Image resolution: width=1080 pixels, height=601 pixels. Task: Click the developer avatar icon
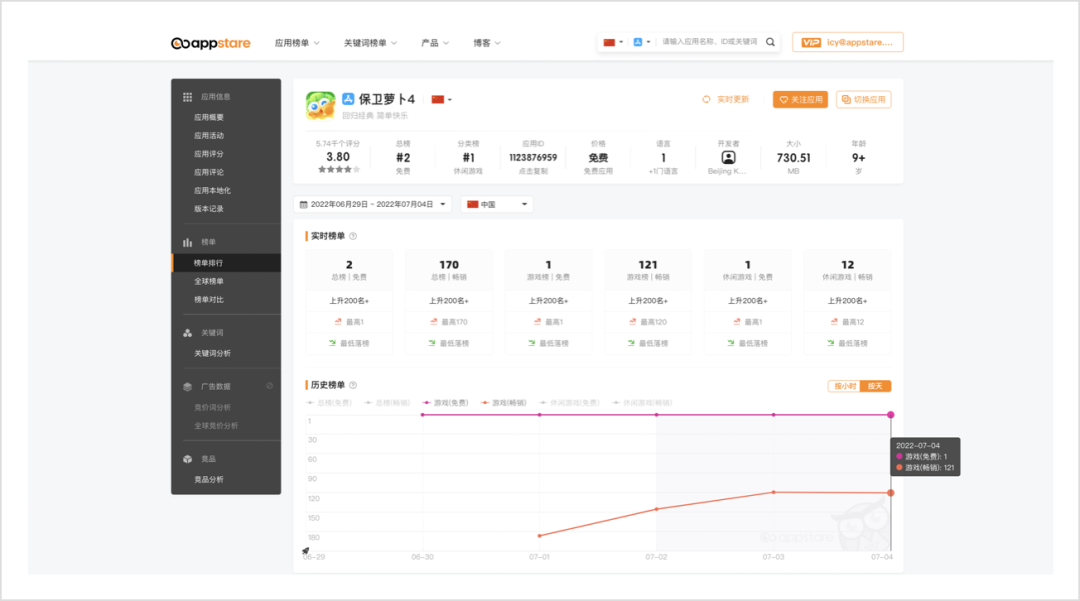point(728,157)
